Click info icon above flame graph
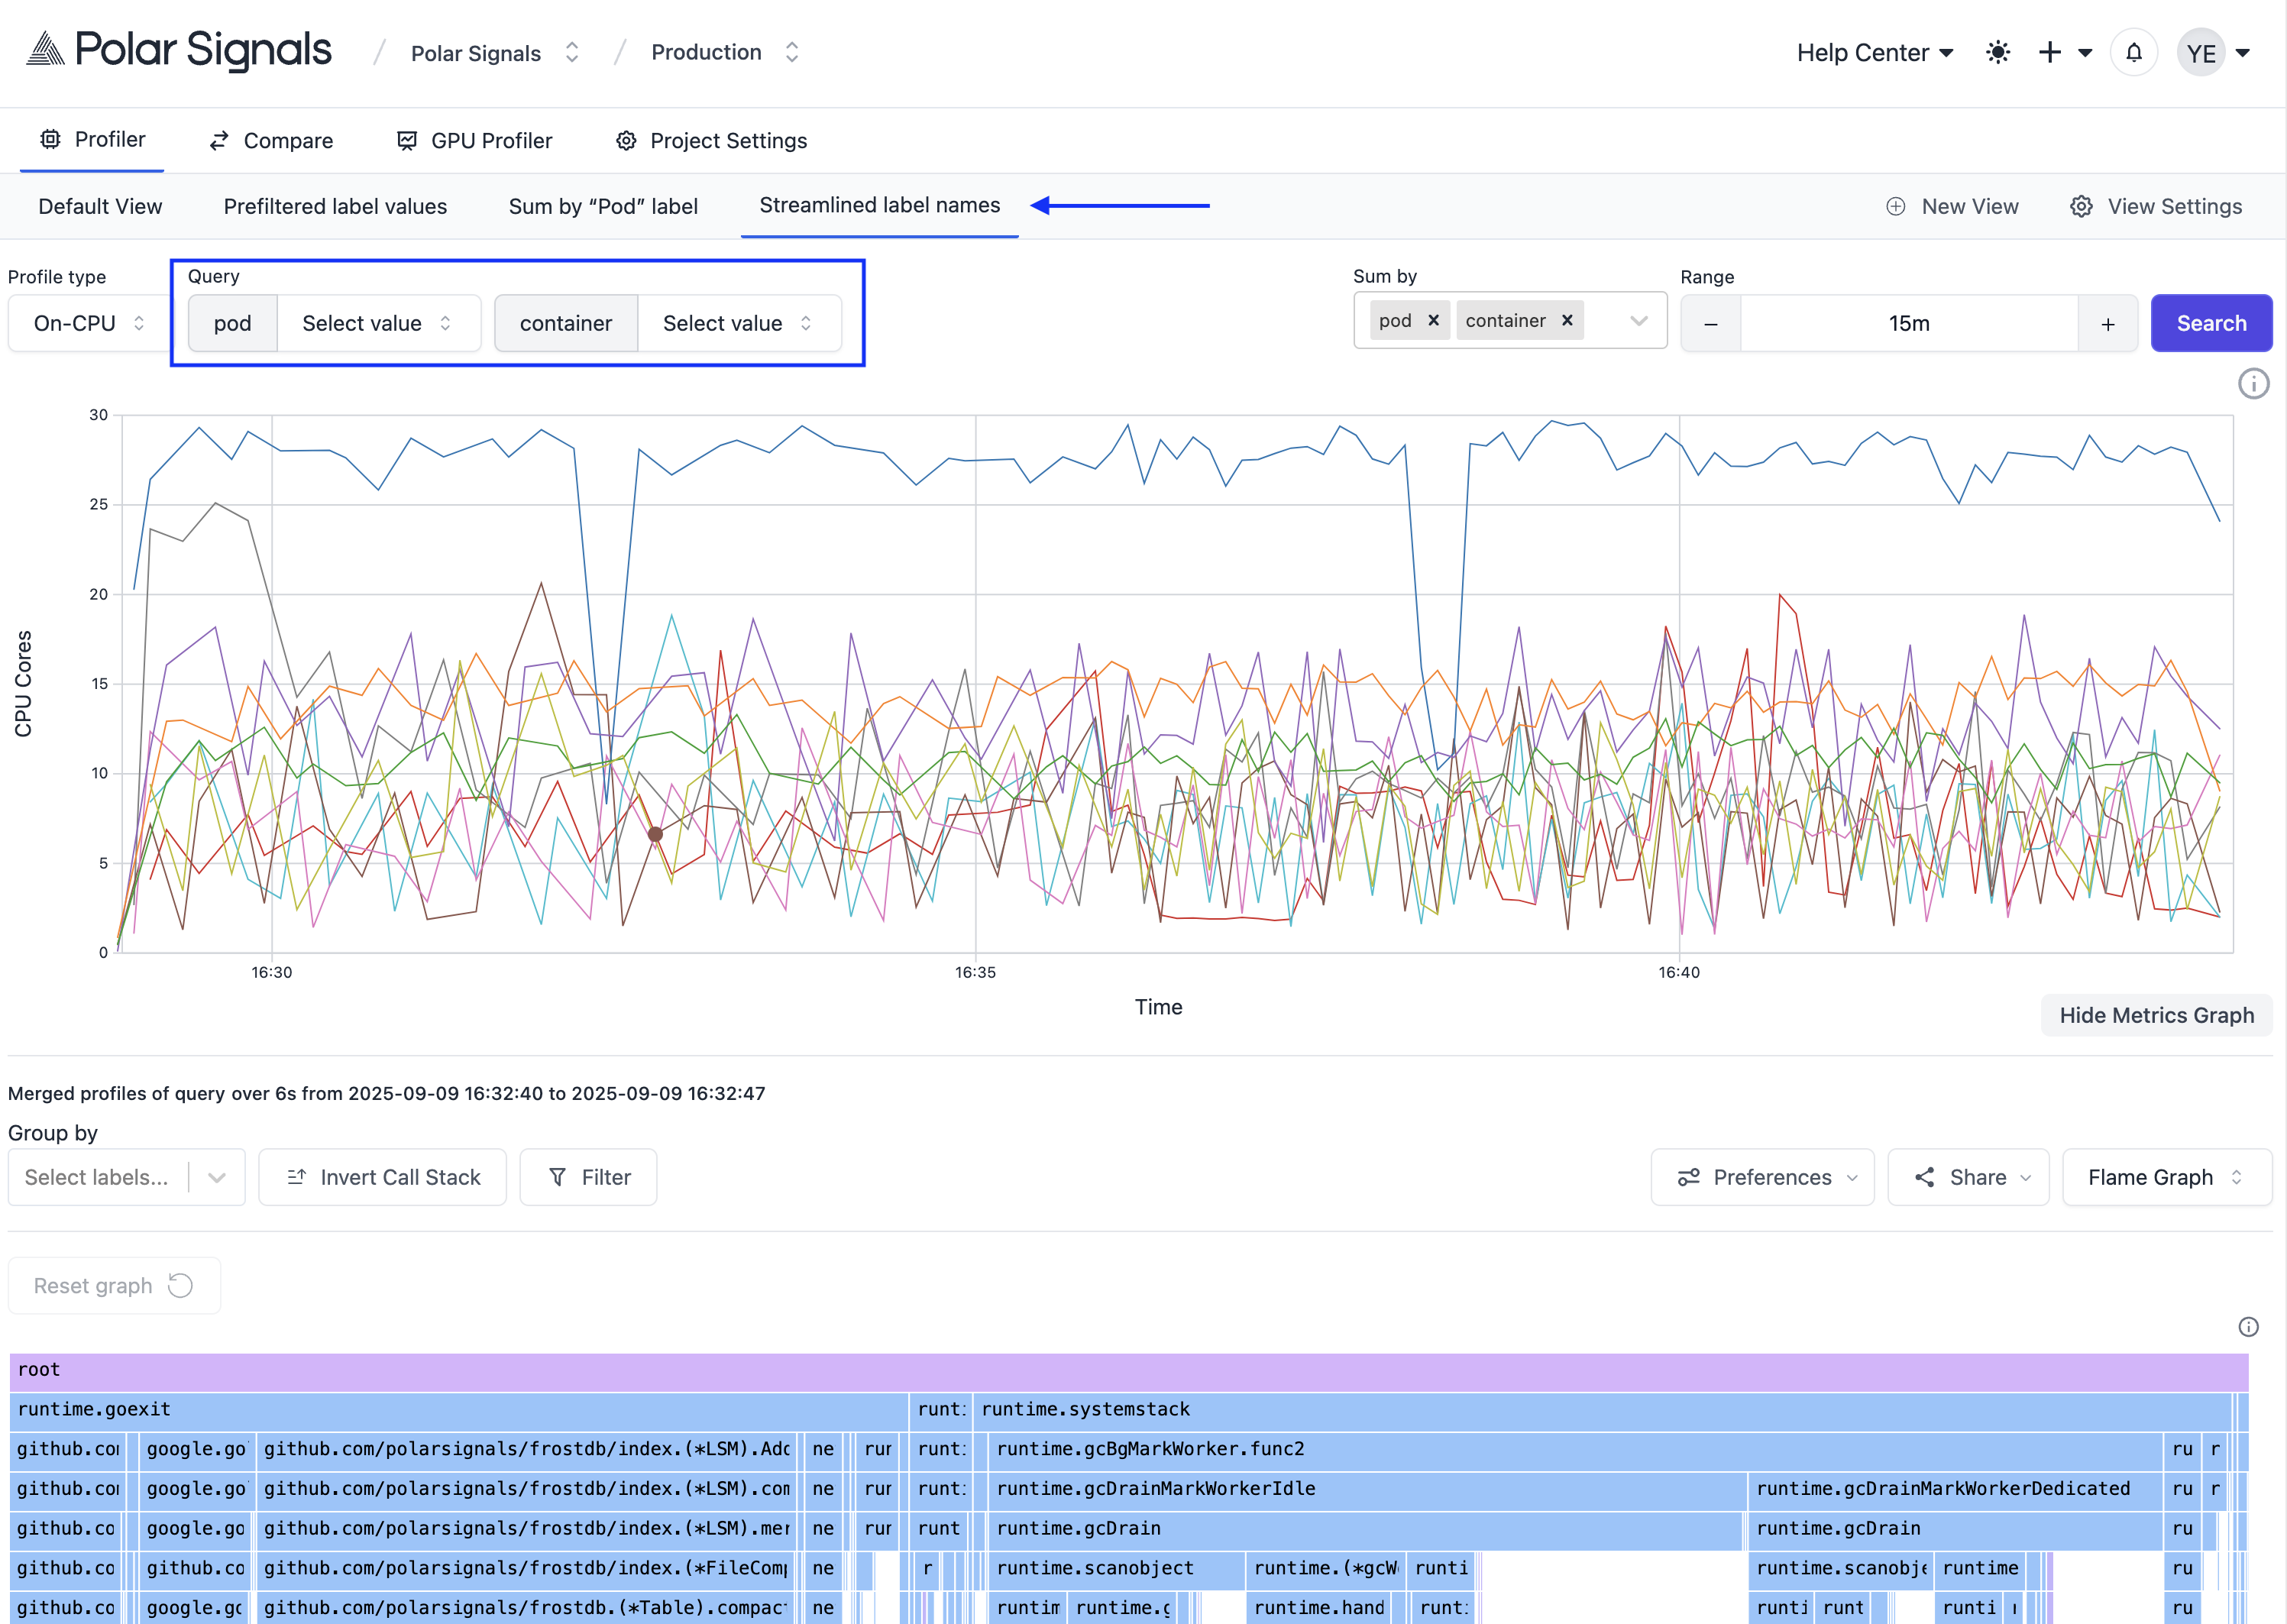Viewport: 2287px width, 1624px height. pyautogui.click(x=2248, y=1327)
